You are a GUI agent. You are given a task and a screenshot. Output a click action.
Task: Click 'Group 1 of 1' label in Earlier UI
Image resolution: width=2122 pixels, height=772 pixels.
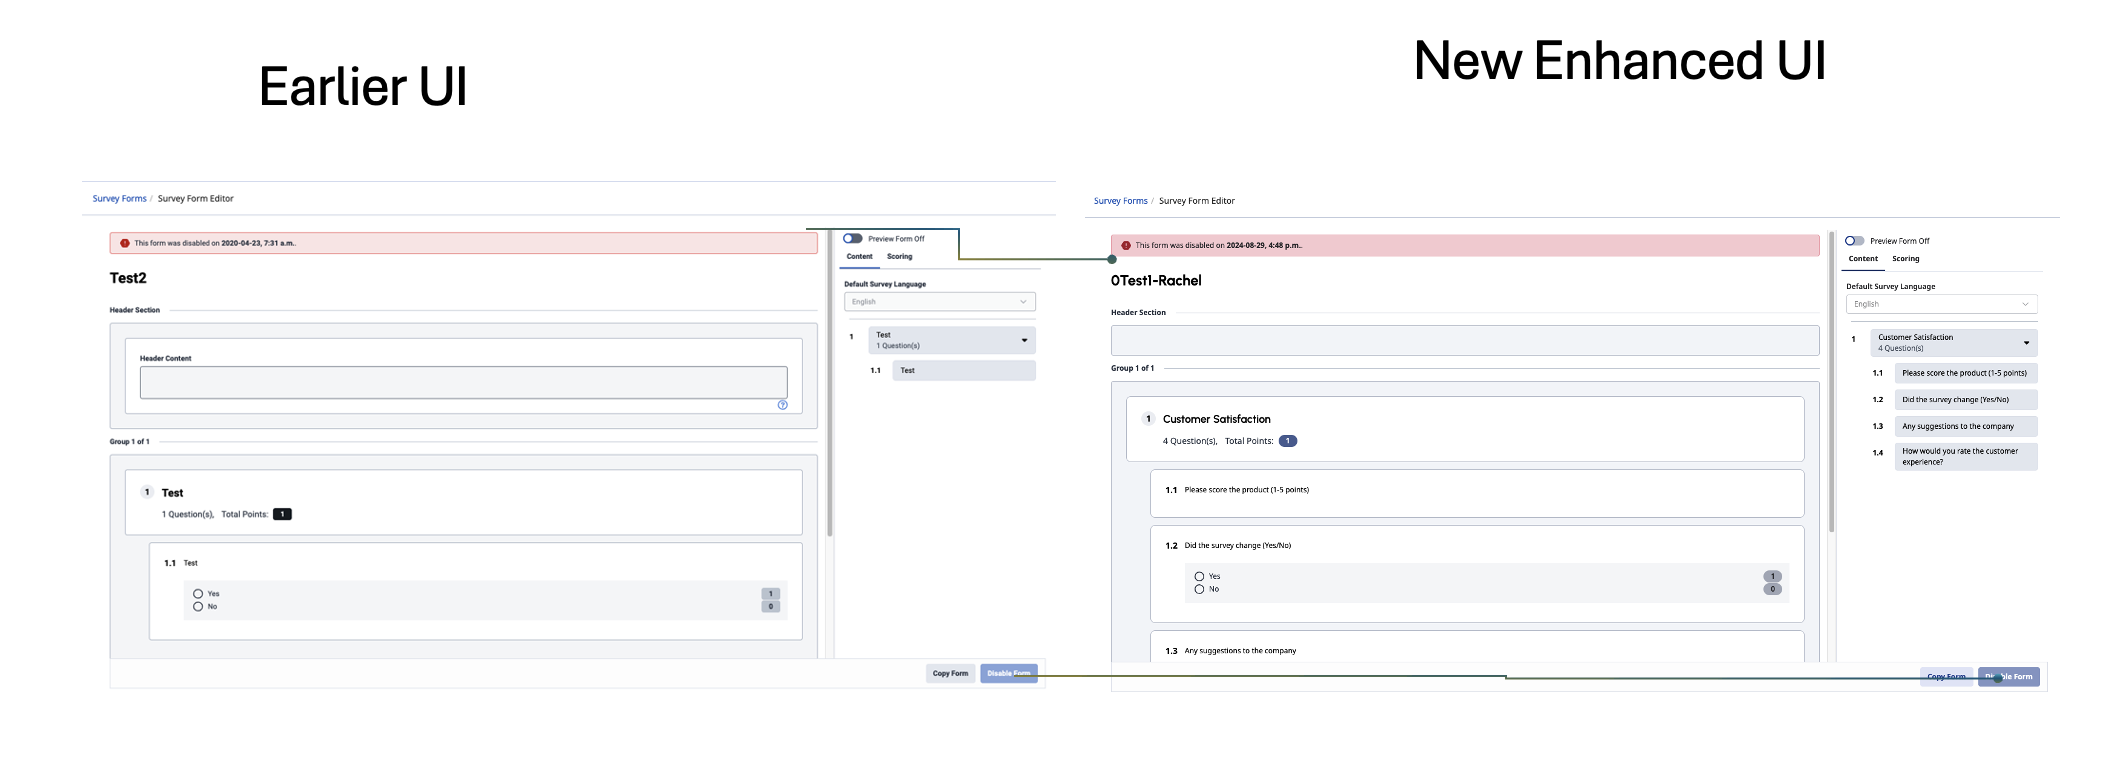pyautogui.click(x=129, y=442)
